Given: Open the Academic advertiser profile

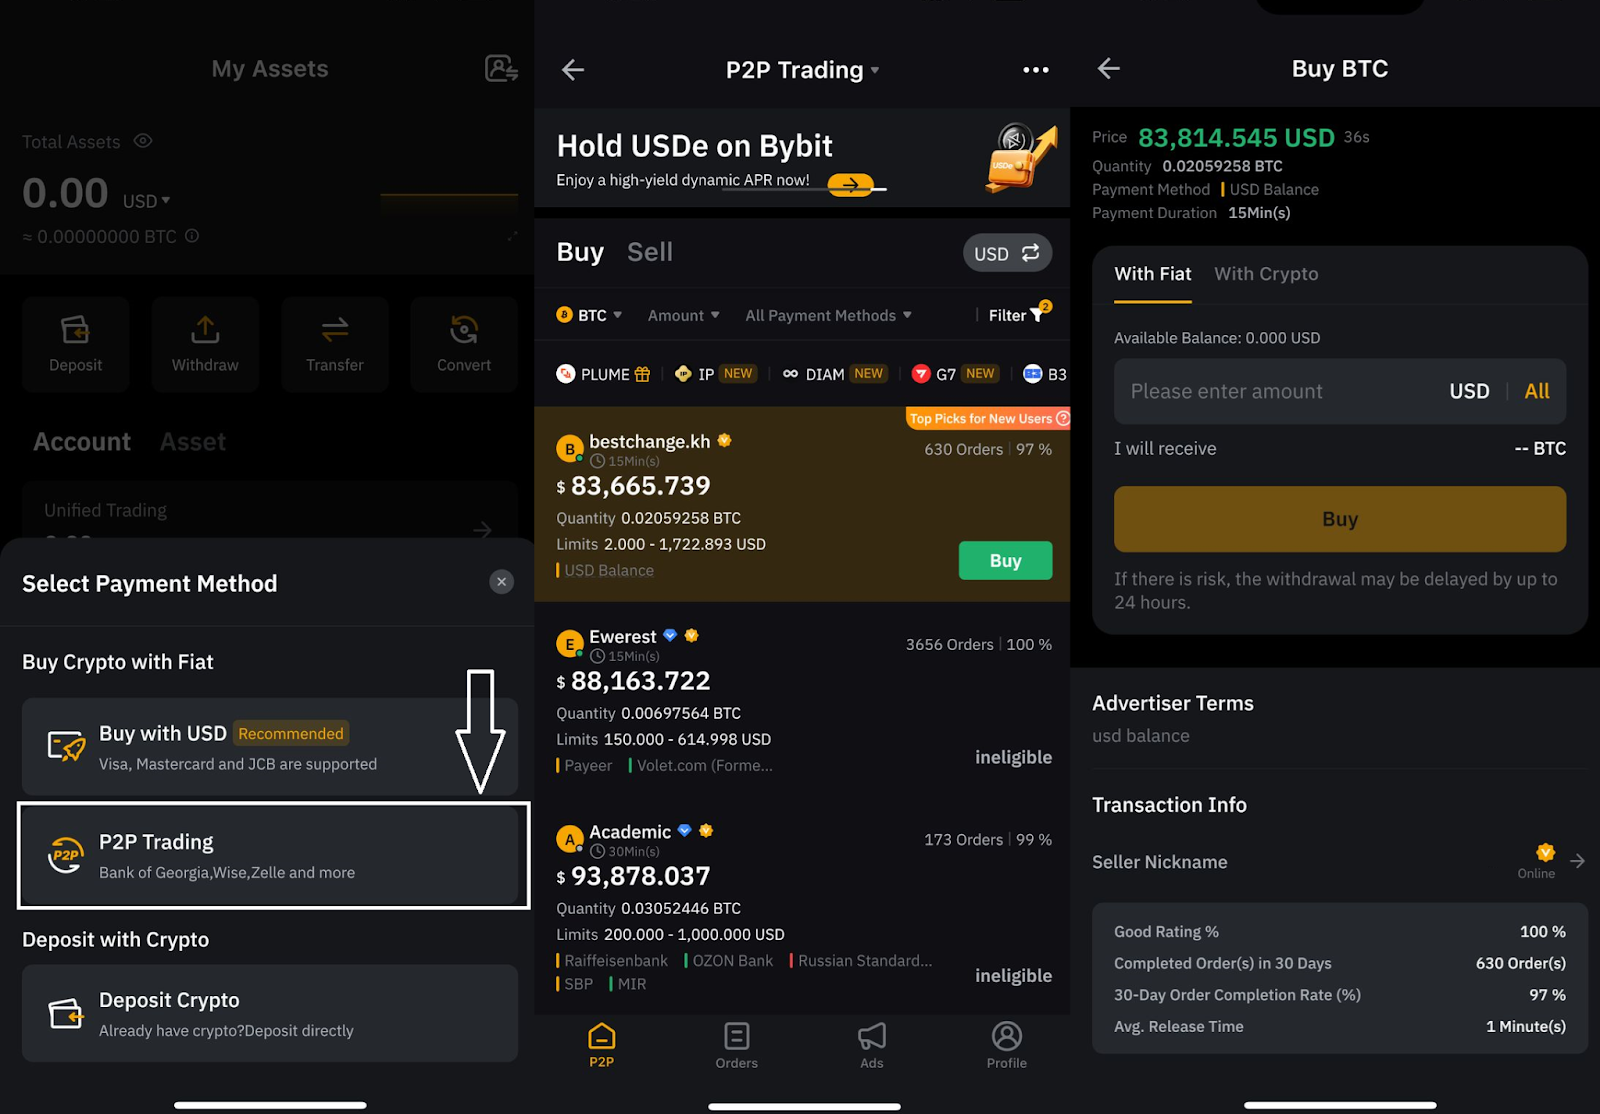Looking at the screenshot, I should pos(630,831).
